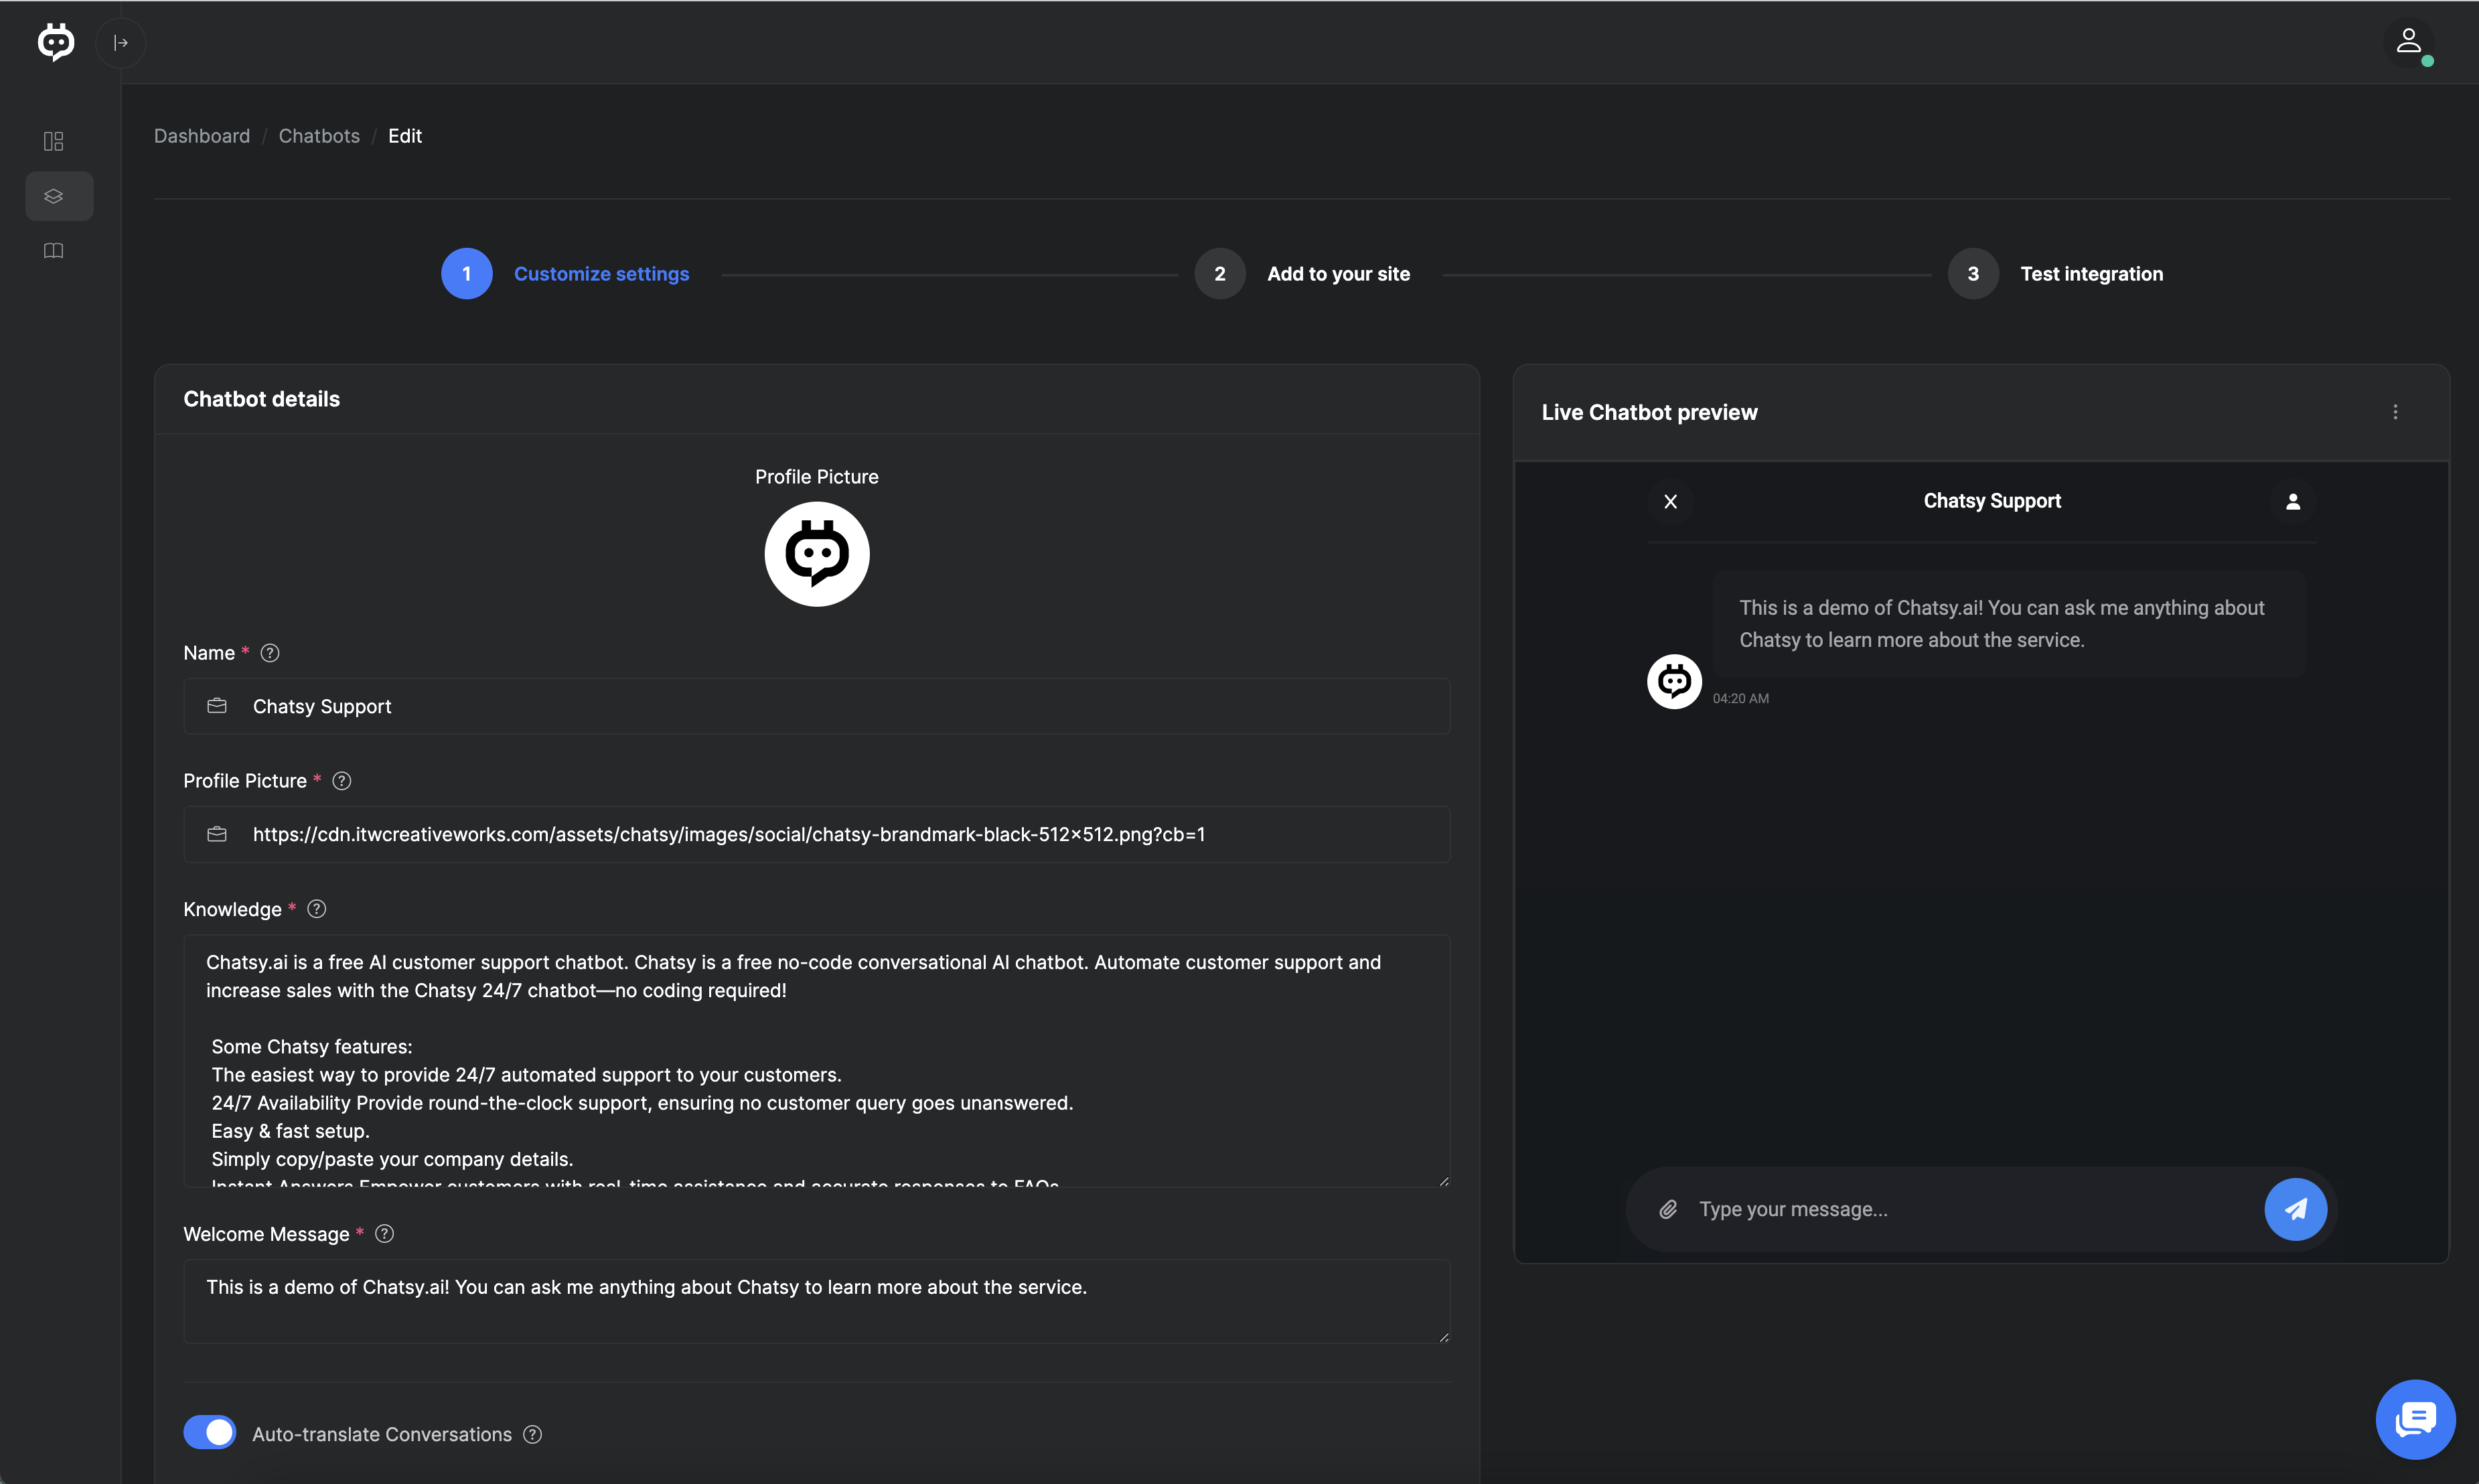Open the documentation book sidebar icon

click(x=54, y=251)
